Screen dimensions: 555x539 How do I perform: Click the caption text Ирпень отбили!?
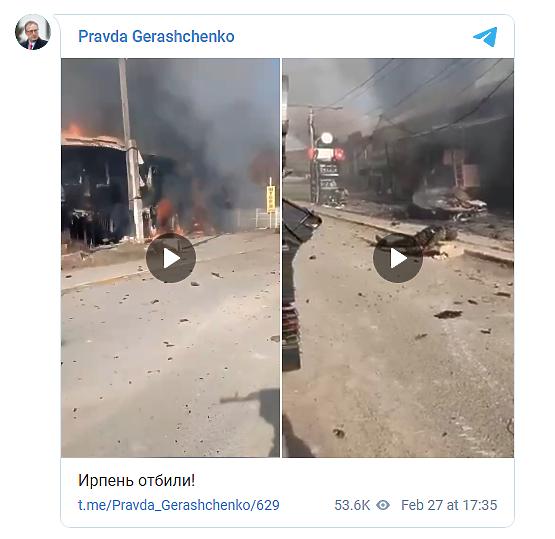pyautogui.click(x=136, y=481)
